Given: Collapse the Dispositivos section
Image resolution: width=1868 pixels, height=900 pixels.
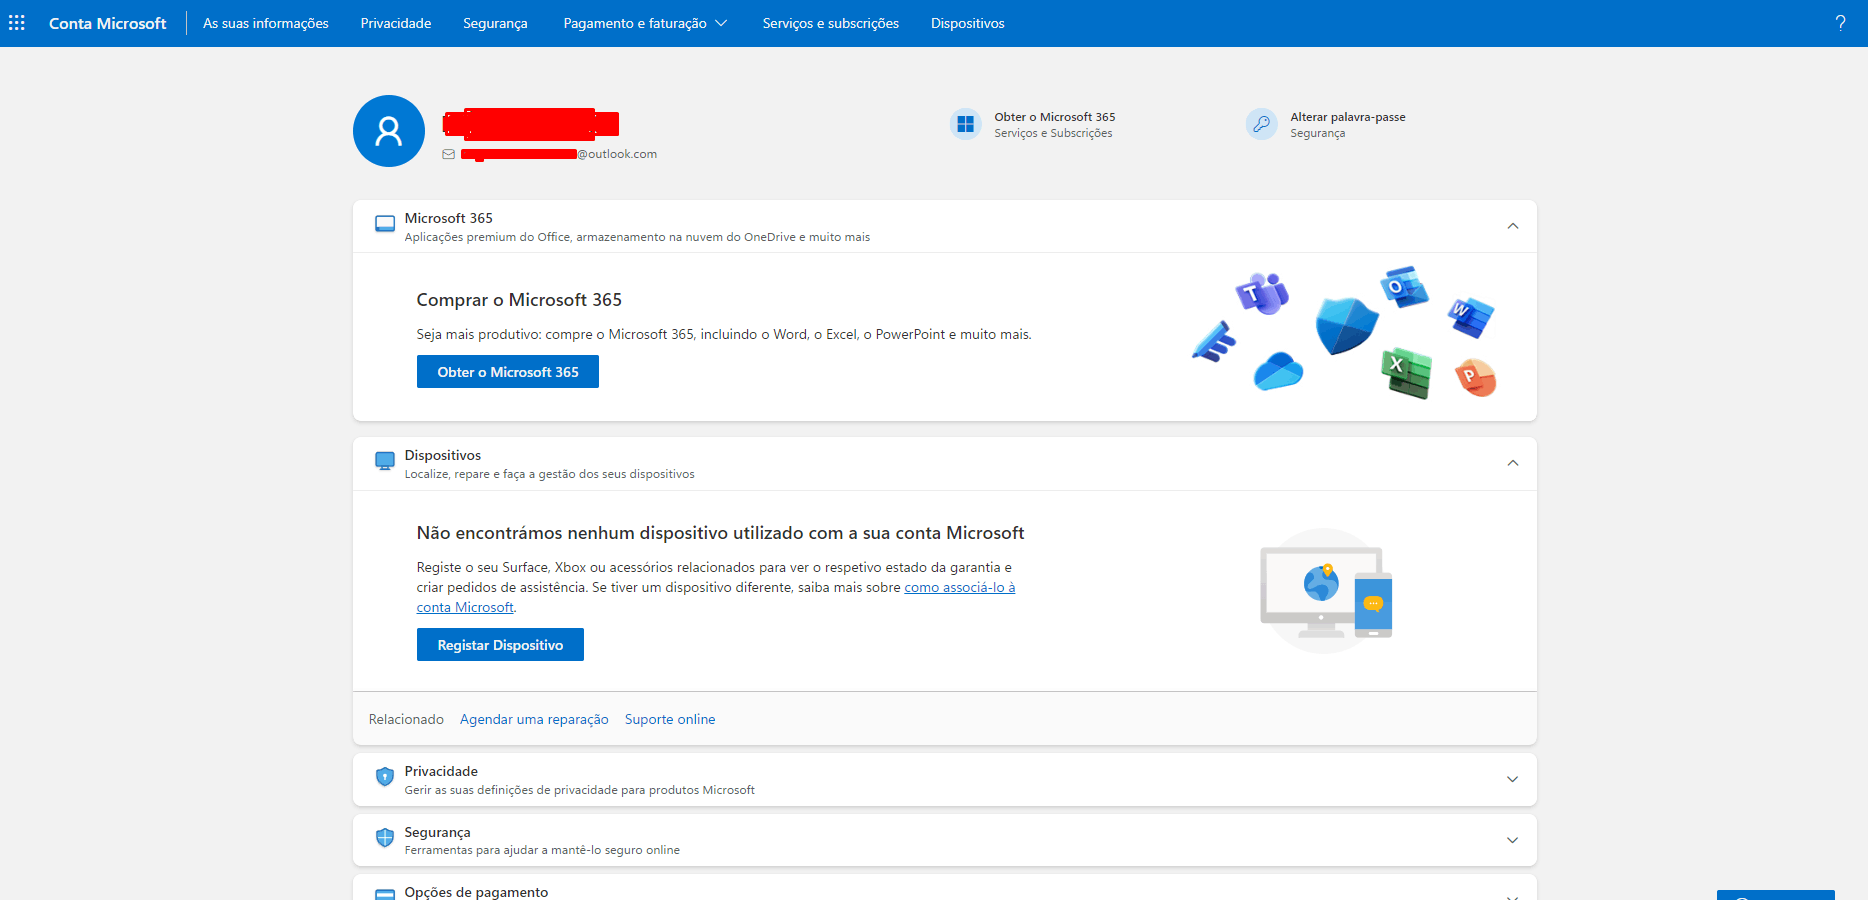Looking at the screenshot, I should (x=1512, y=463).
